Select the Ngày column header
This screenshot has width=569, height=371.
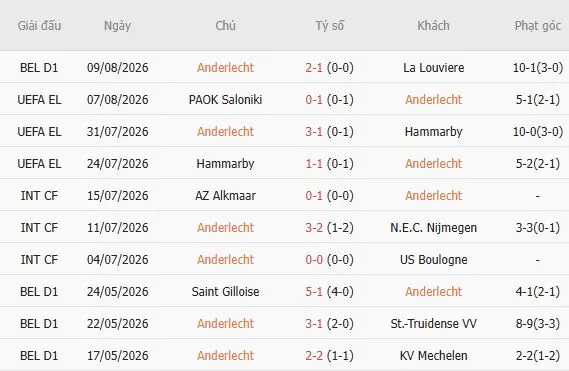click(x=117, y=25)
